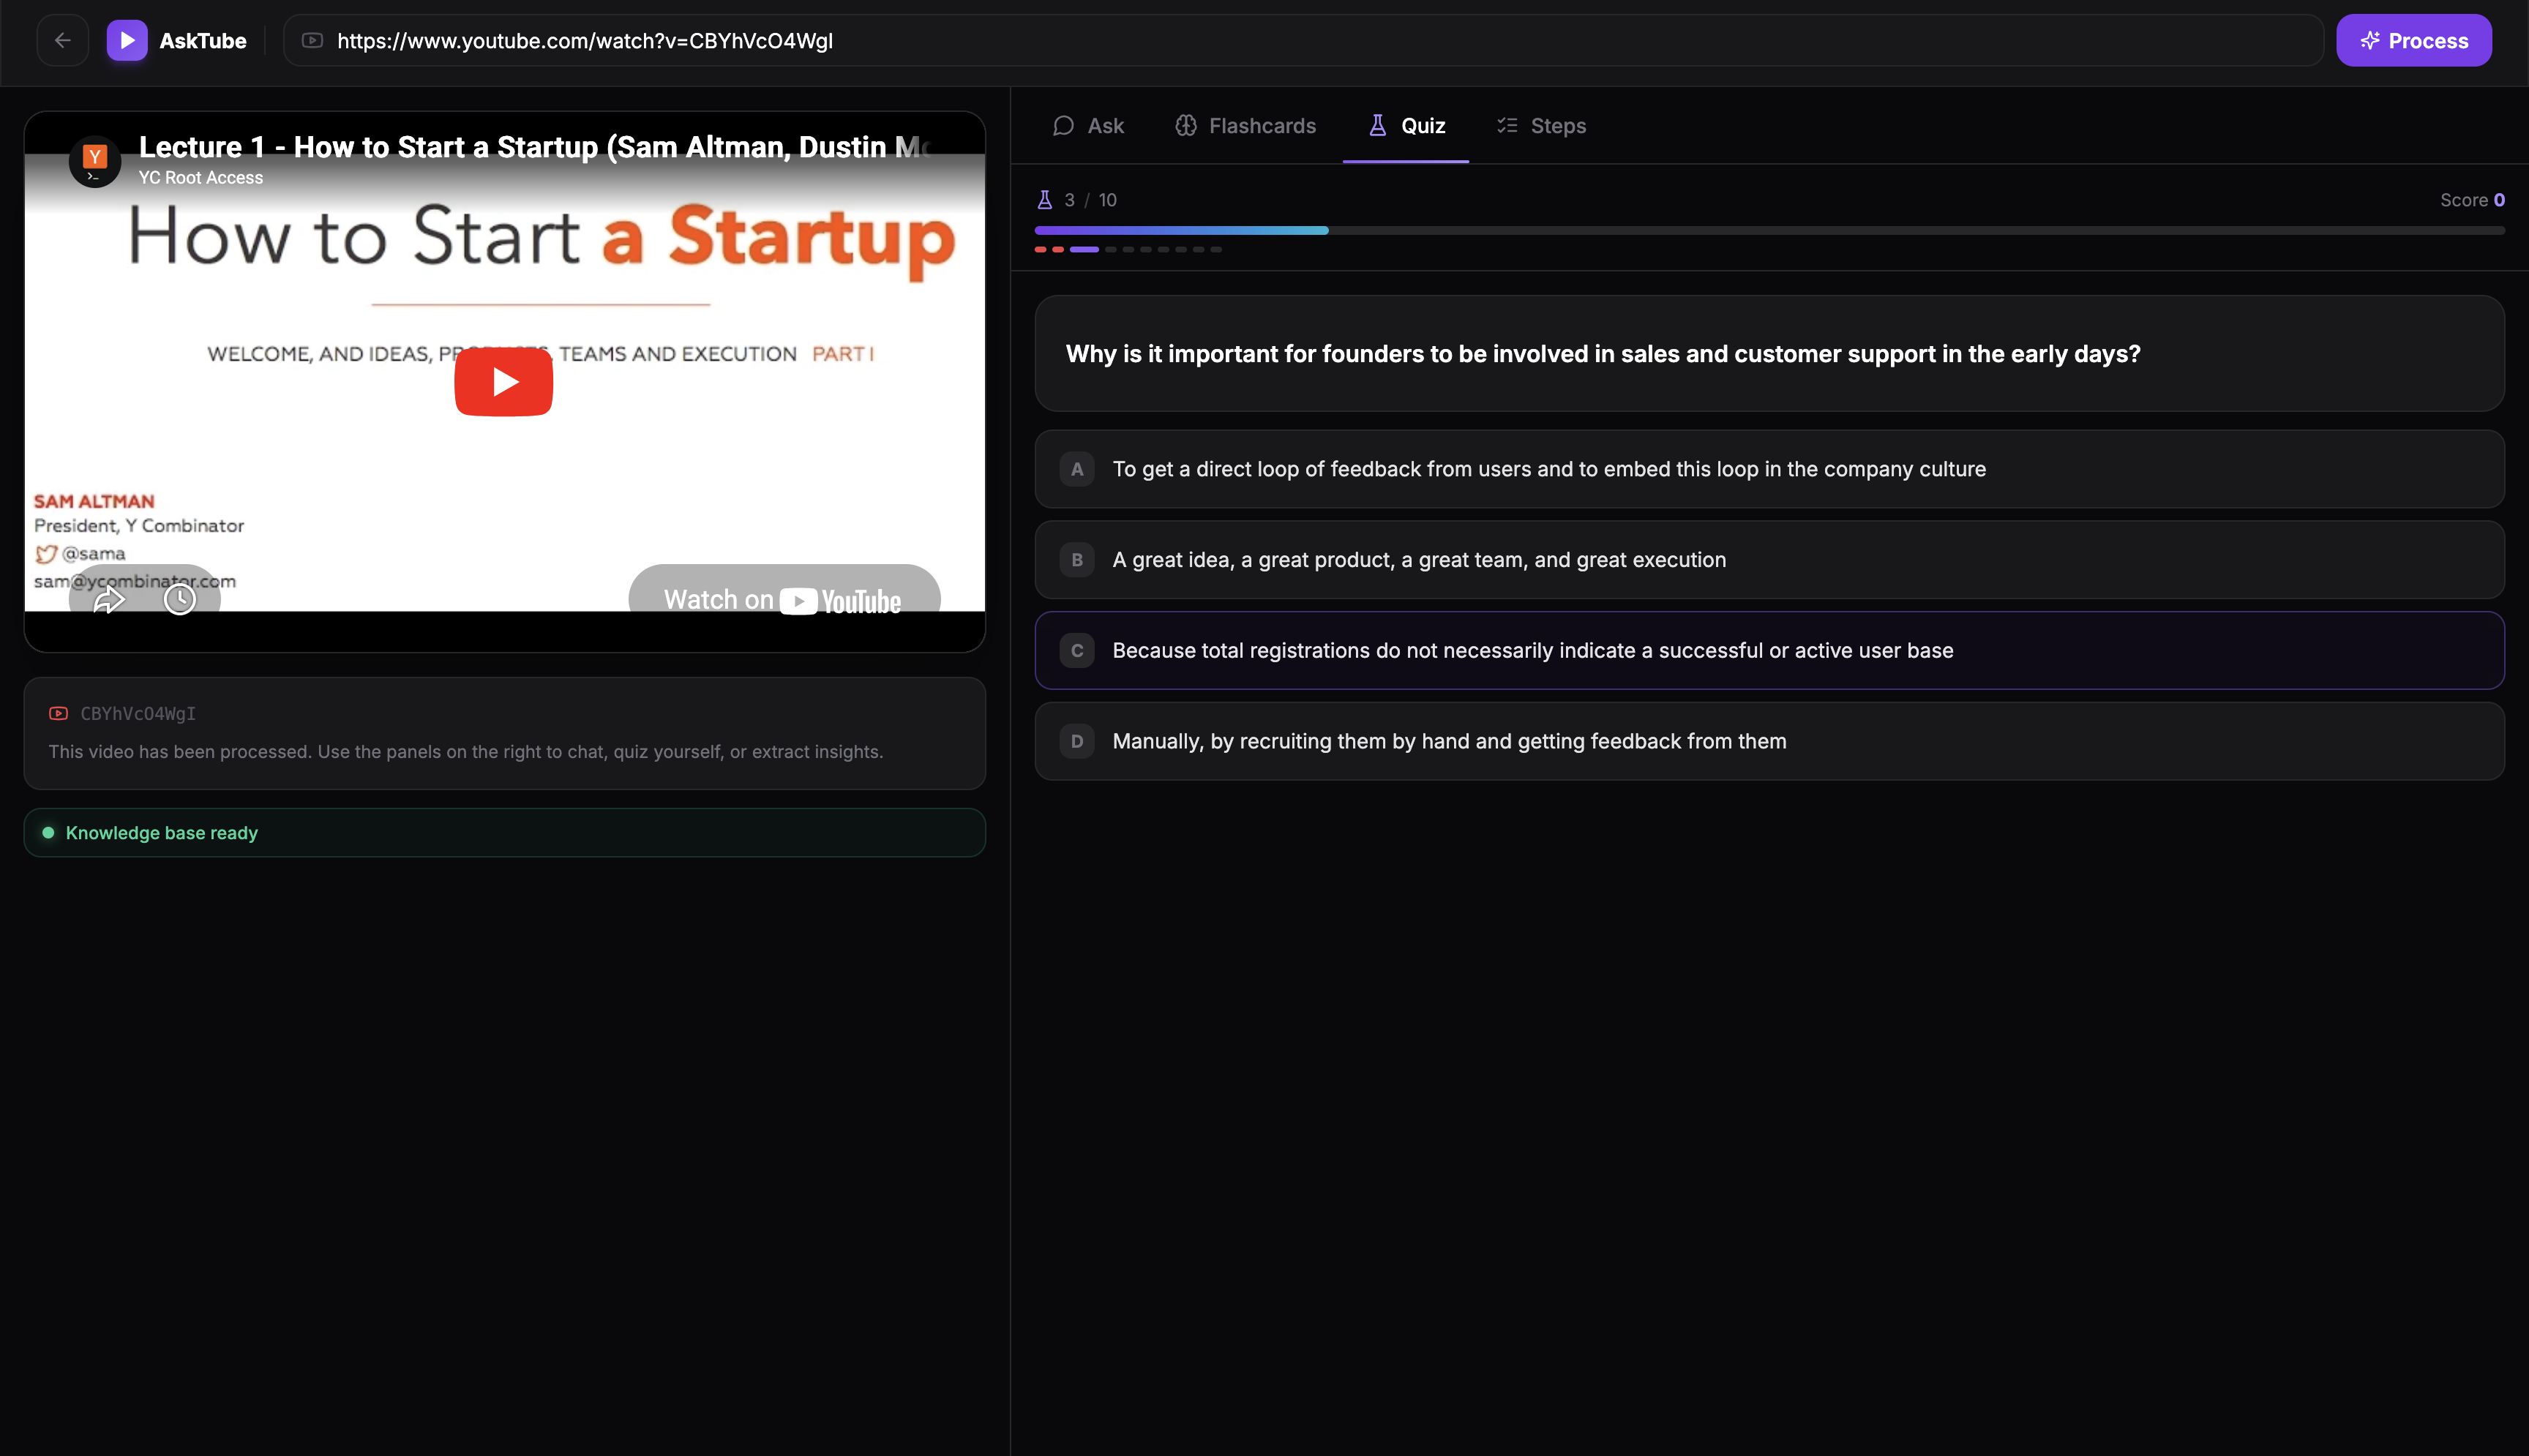This screenshot has width=2529, height=1456.
Task: Click the flask icon beside 3 / 10
Action: (1044, 200)
